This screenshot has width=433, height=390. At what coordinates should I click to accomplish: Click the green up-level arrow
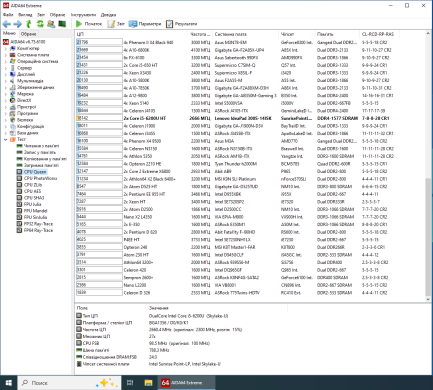(x=29, y=24)
